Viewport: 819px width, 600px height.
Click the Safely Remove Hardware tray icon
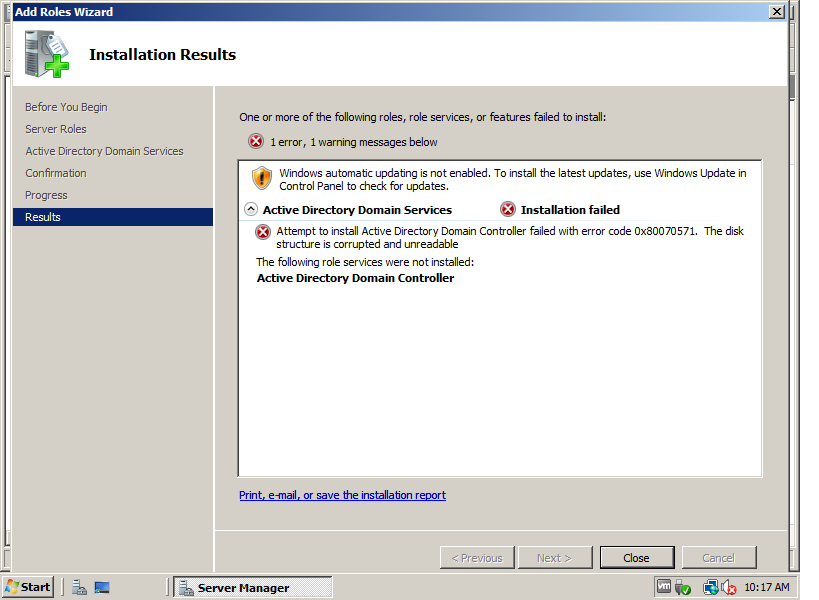(x=682, y=587)
